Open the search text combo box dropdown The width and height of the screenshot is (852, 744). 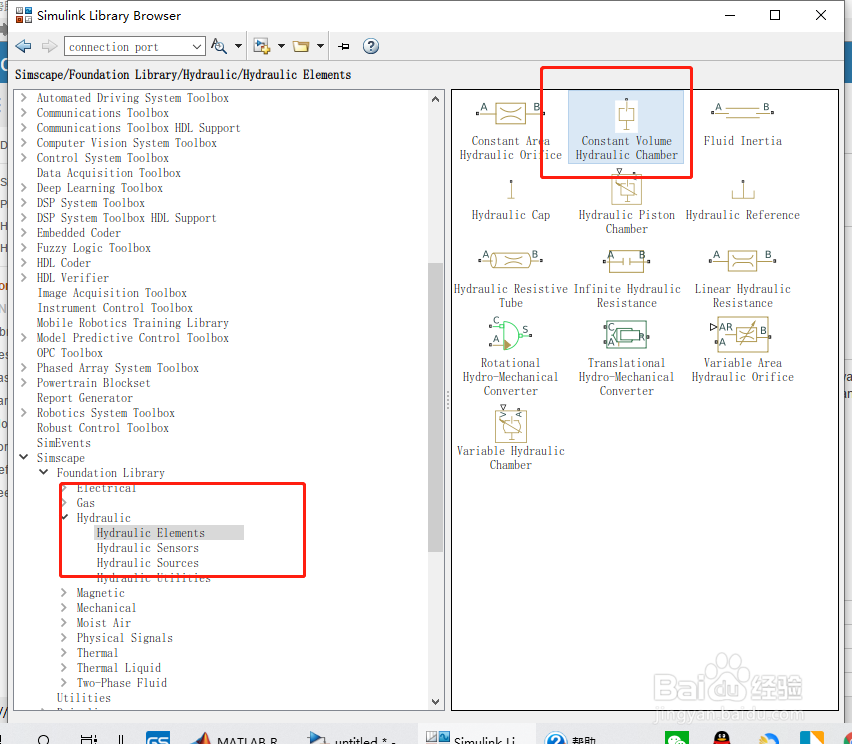[197, 47]
